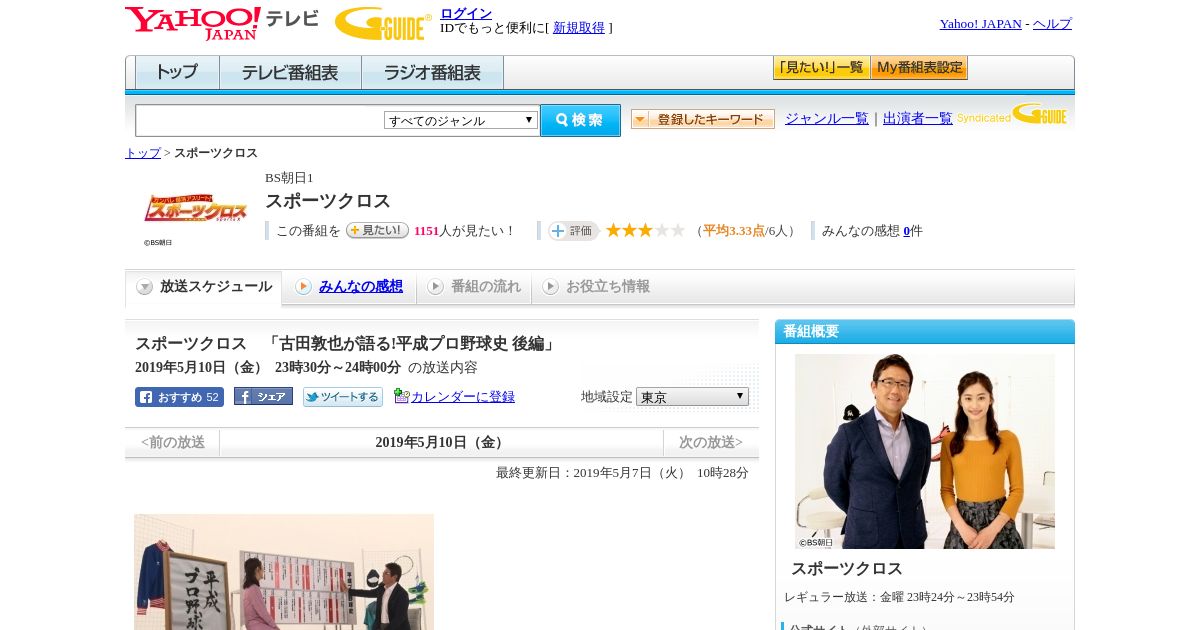Click the BS朝日1 channel label
Image resolution: width=1200 pixels, height=630 pixels.
pos(289,178)
